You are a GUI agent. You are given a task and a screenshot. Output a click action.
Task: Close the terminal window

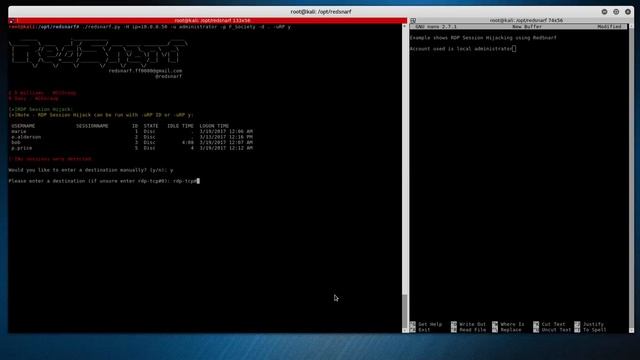tap(628, 12)
